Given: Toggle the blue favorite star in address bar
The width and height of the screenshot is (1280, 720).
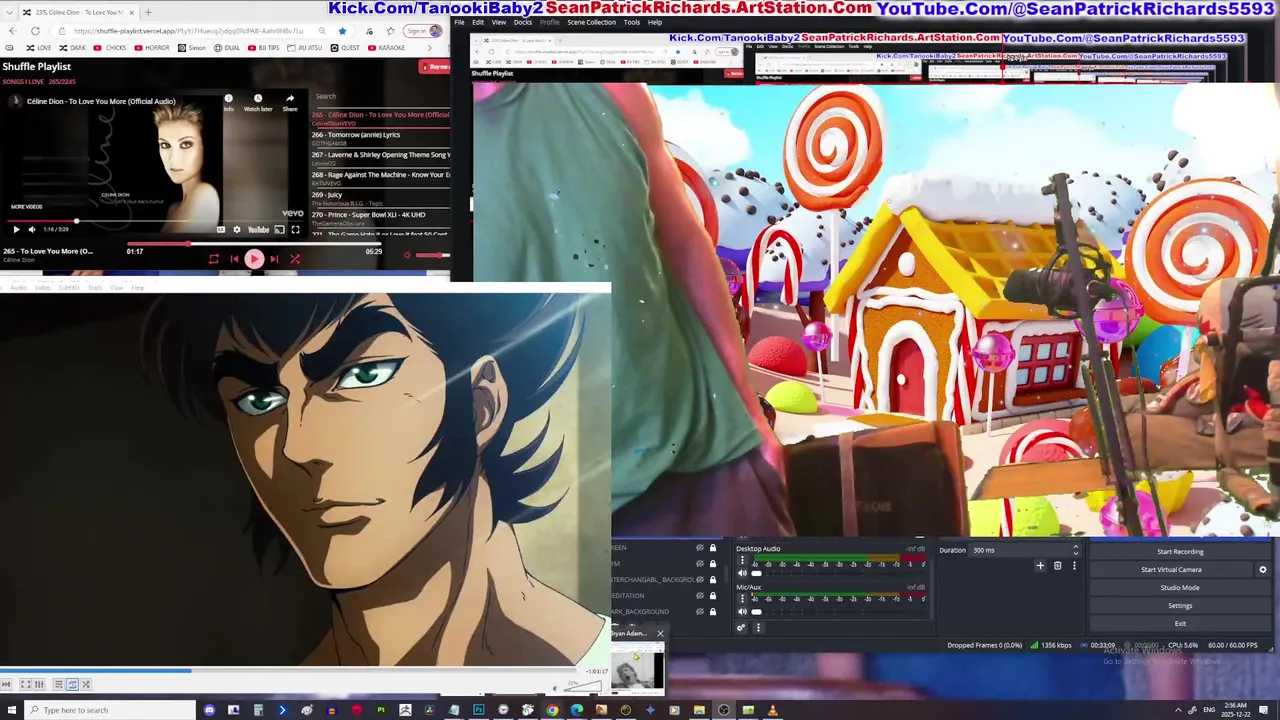Looking at the screenshot, I should tap(342, 31).
